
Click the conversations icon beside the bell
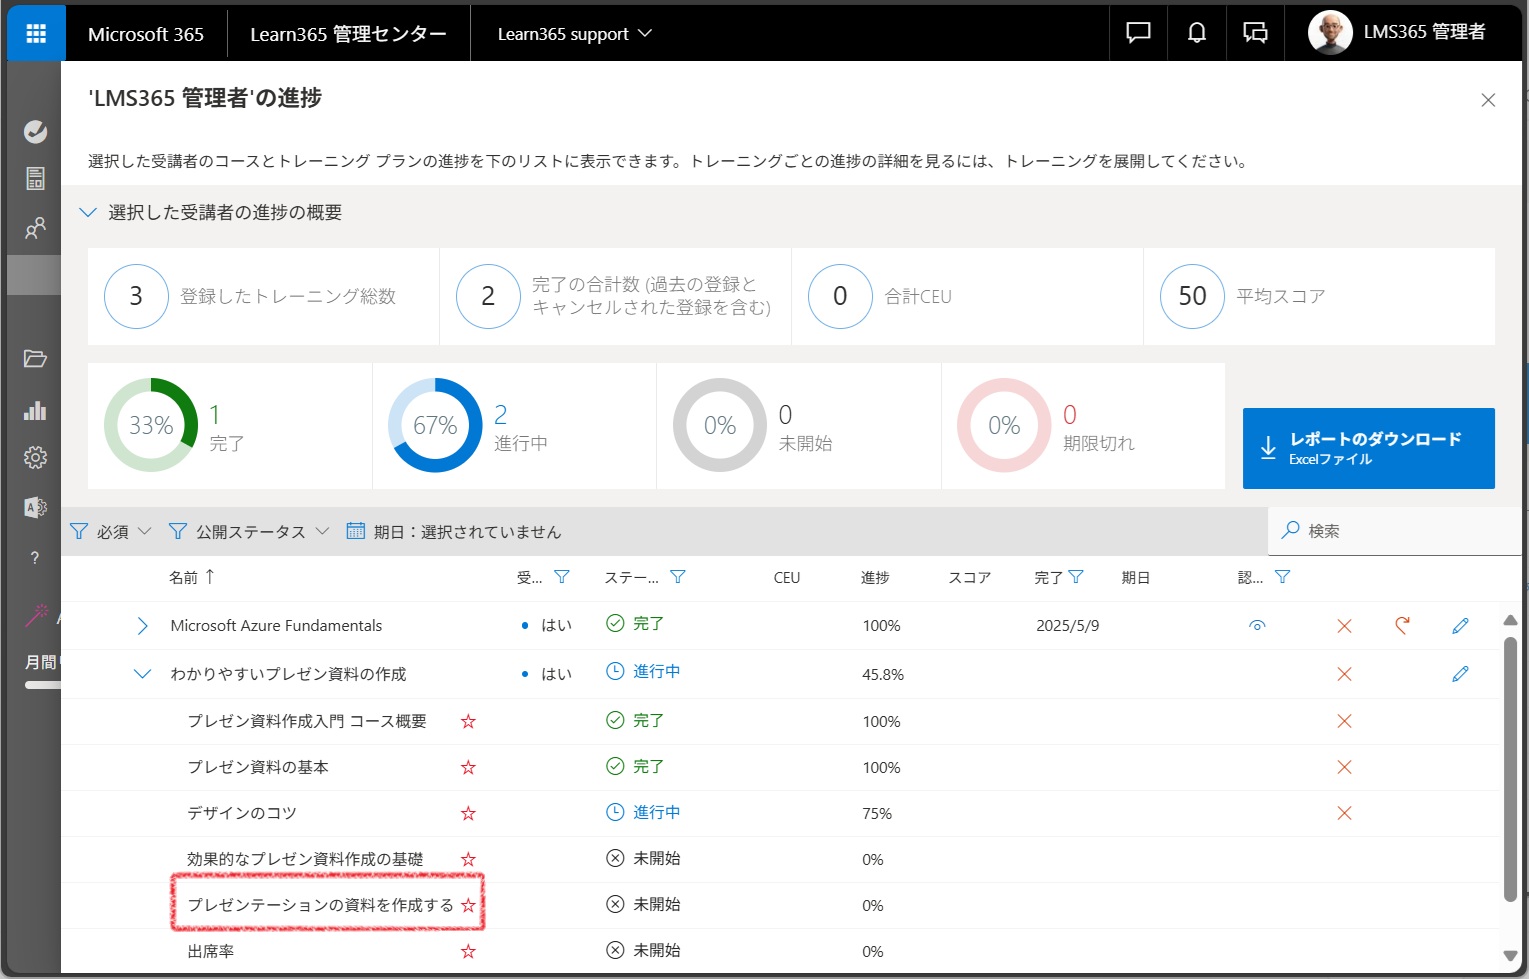(x=1255, y=33)
